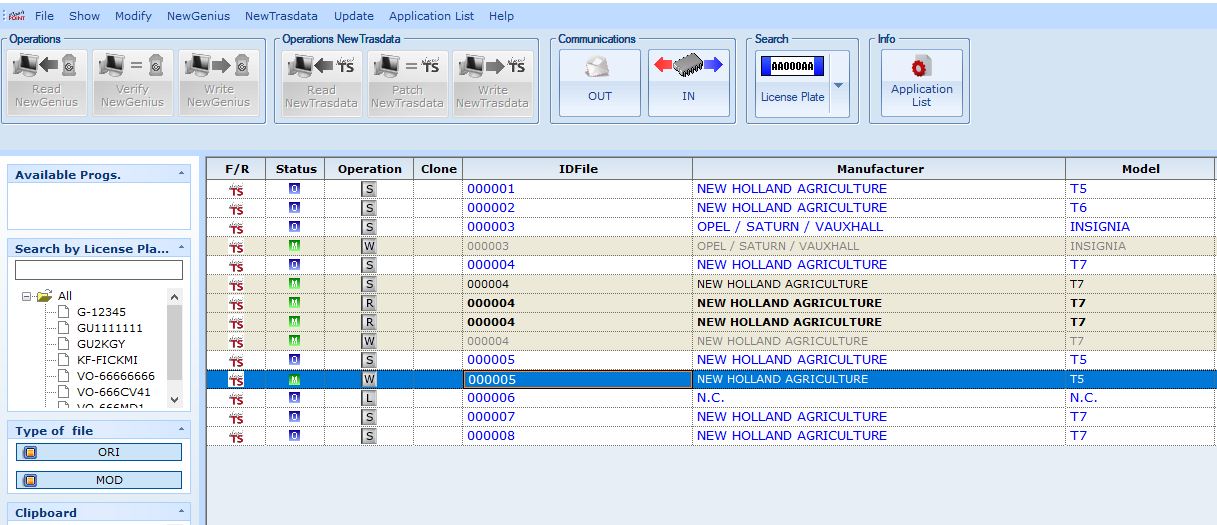Open the IN communications button
Image resolution: width=1217 pixels, height=525 pixels.
pyautogui.click(x=689, y=83)
